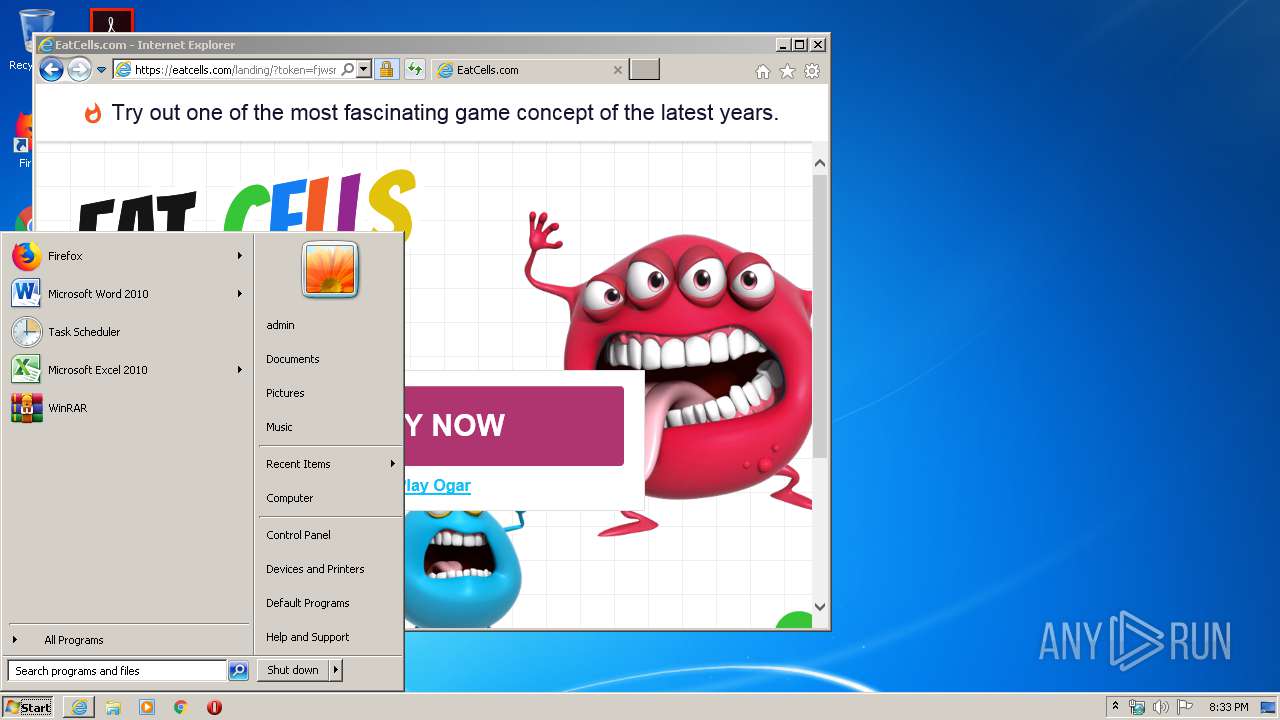Open the Tools gear icon

tap(812, 71)
